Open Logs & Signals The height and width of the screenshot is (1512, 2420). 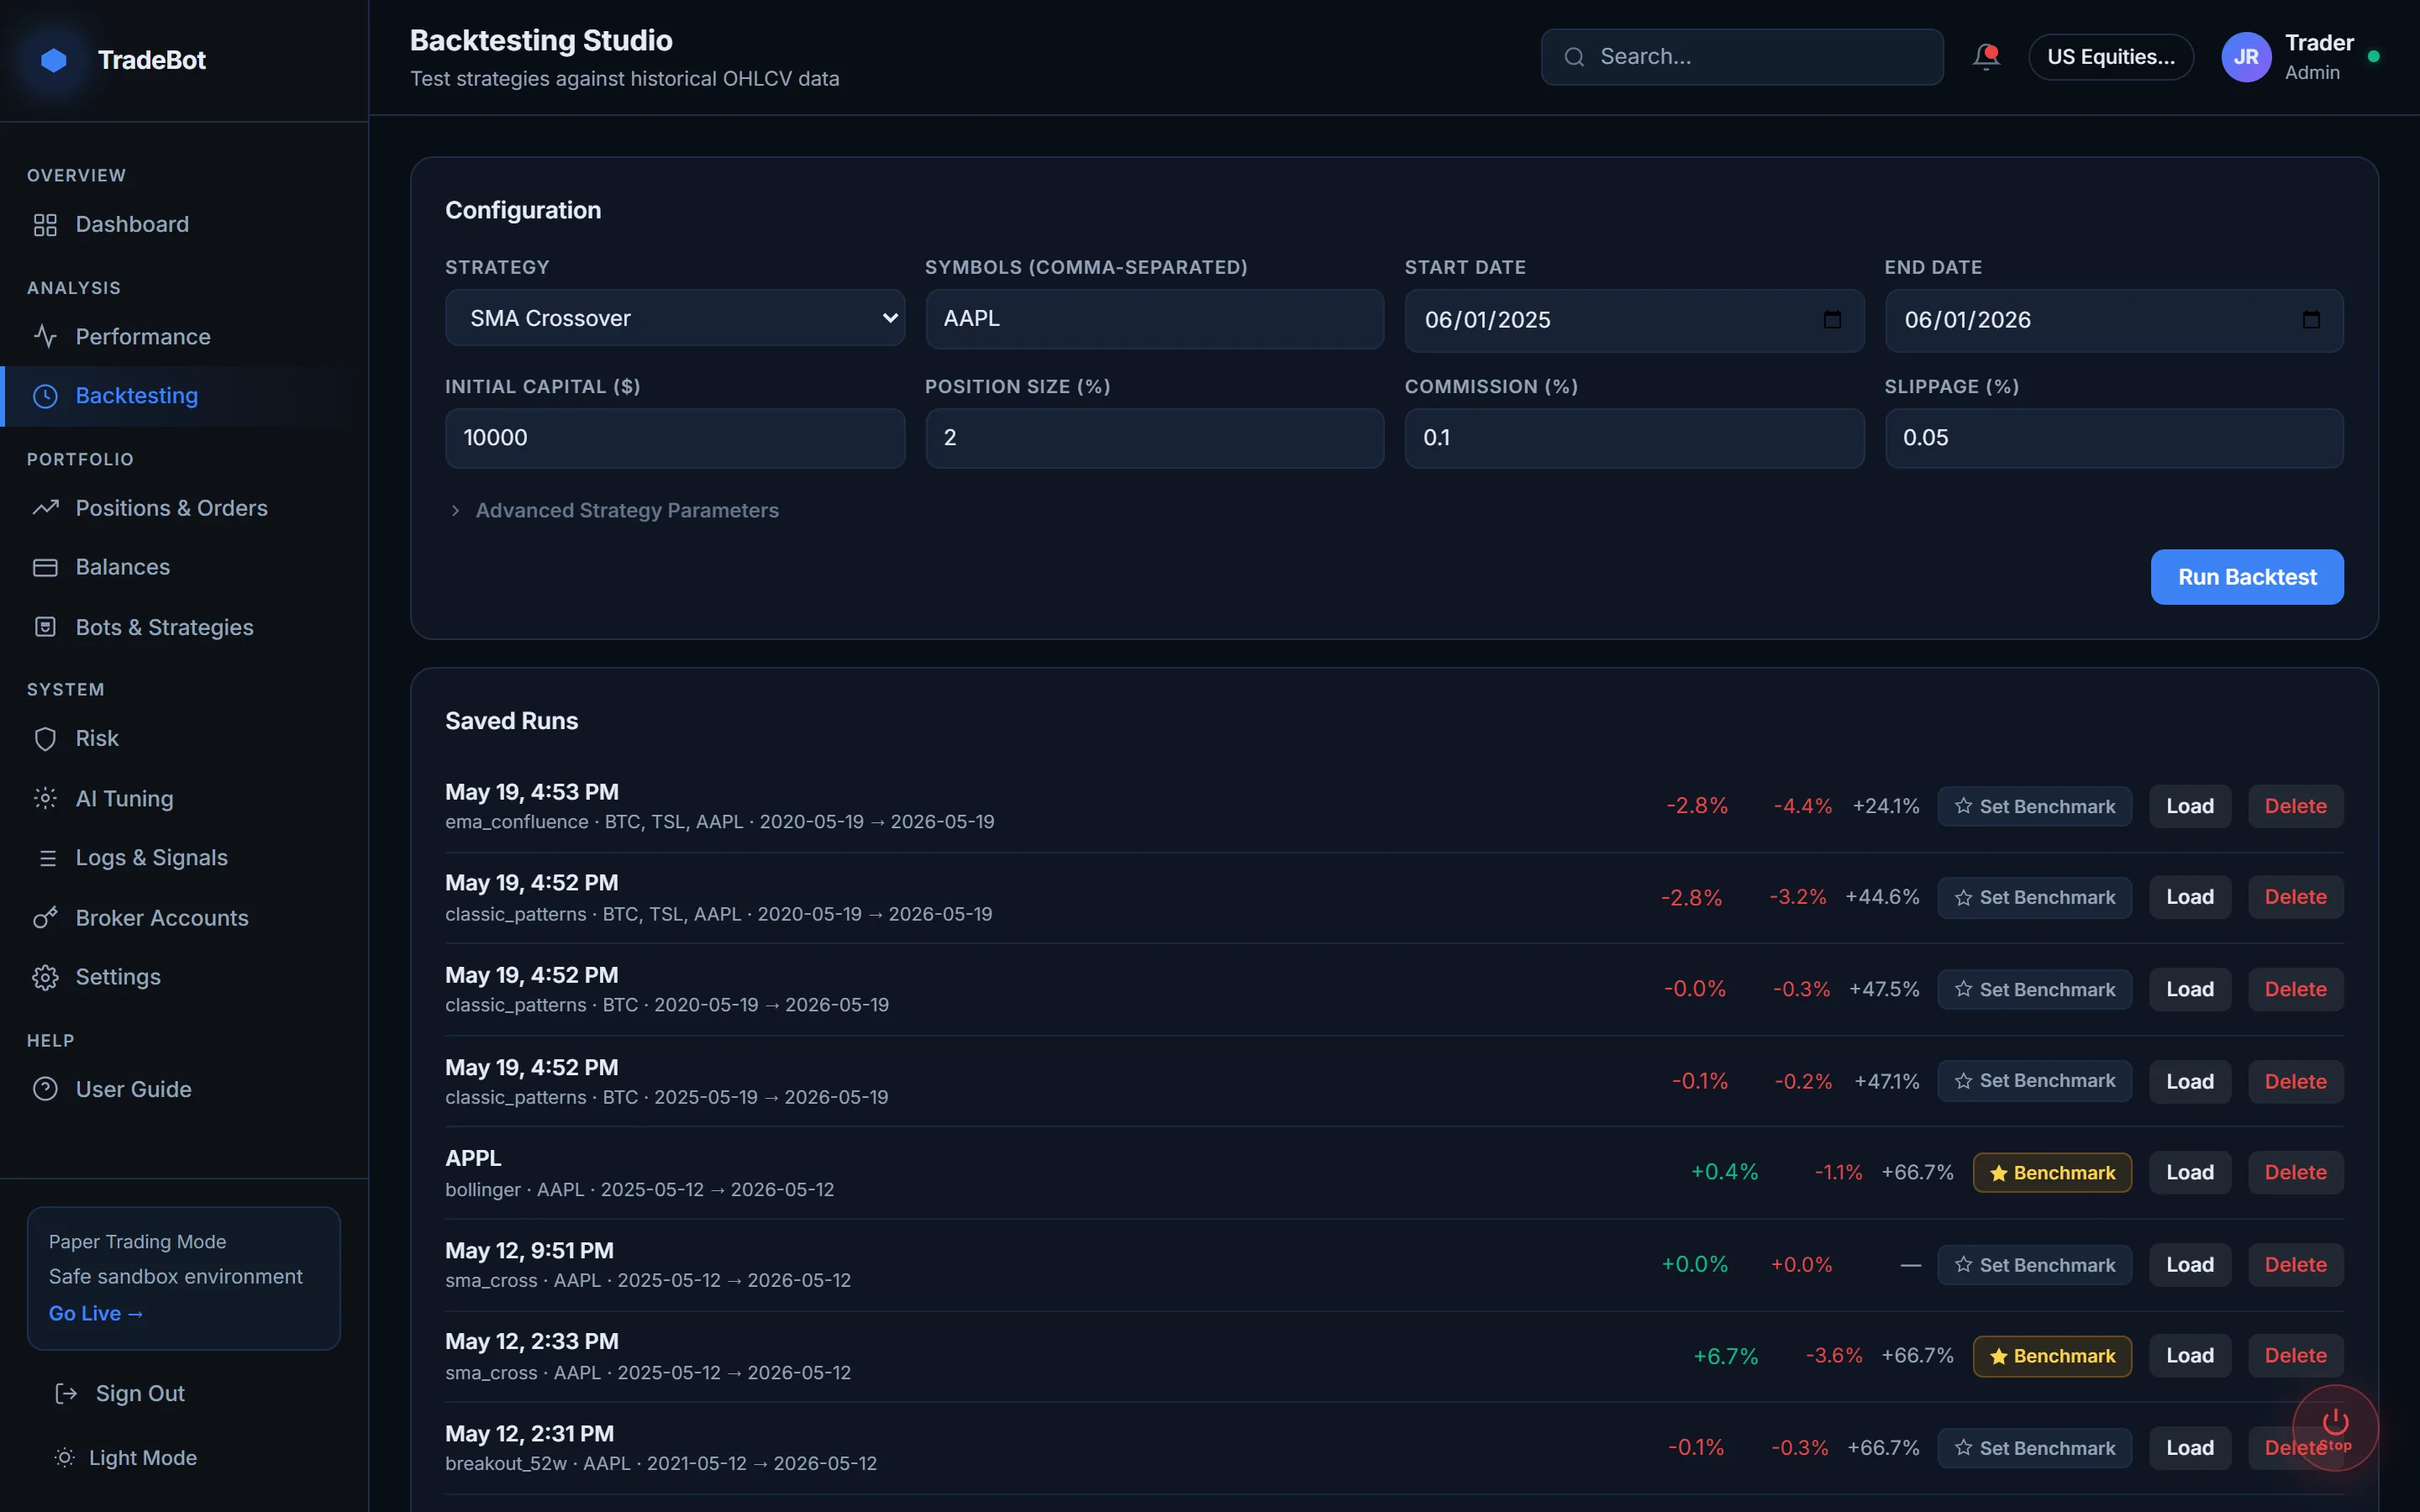tap(184, 858)
